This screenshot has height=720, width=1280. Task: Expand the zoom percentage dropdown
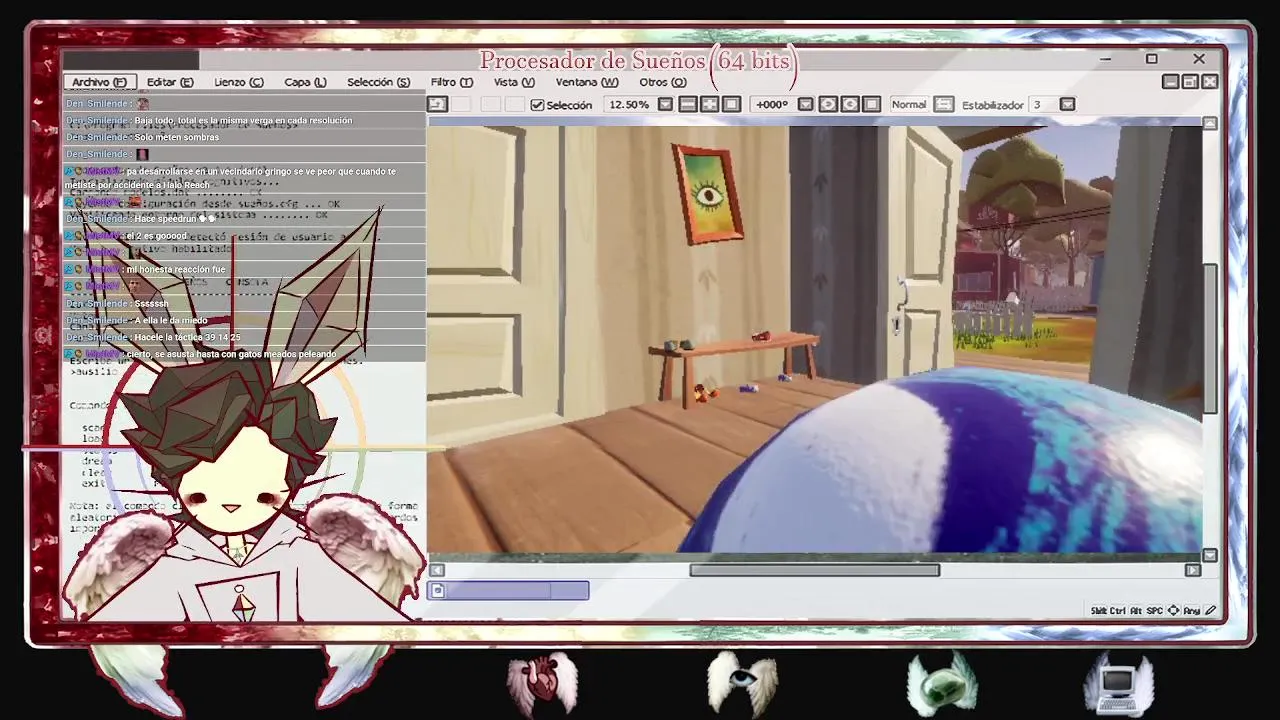point(666,105)
